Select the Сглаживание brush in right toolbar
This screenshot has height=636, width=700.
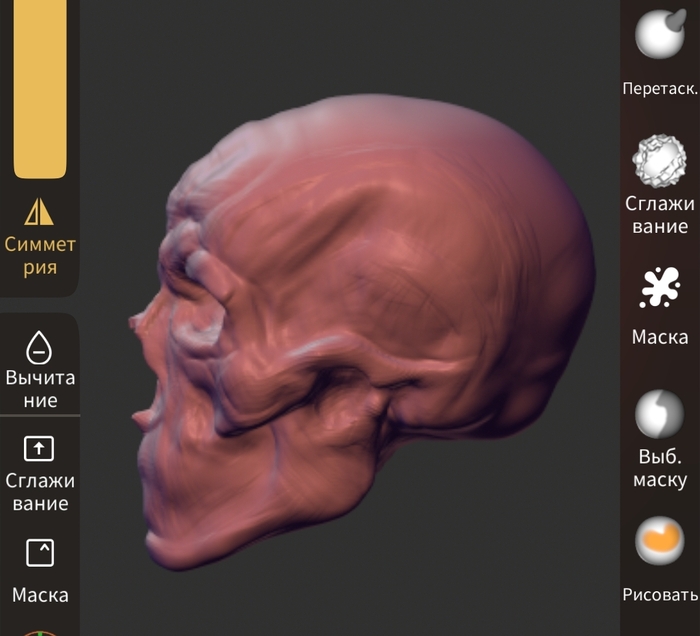coord(660,185)
